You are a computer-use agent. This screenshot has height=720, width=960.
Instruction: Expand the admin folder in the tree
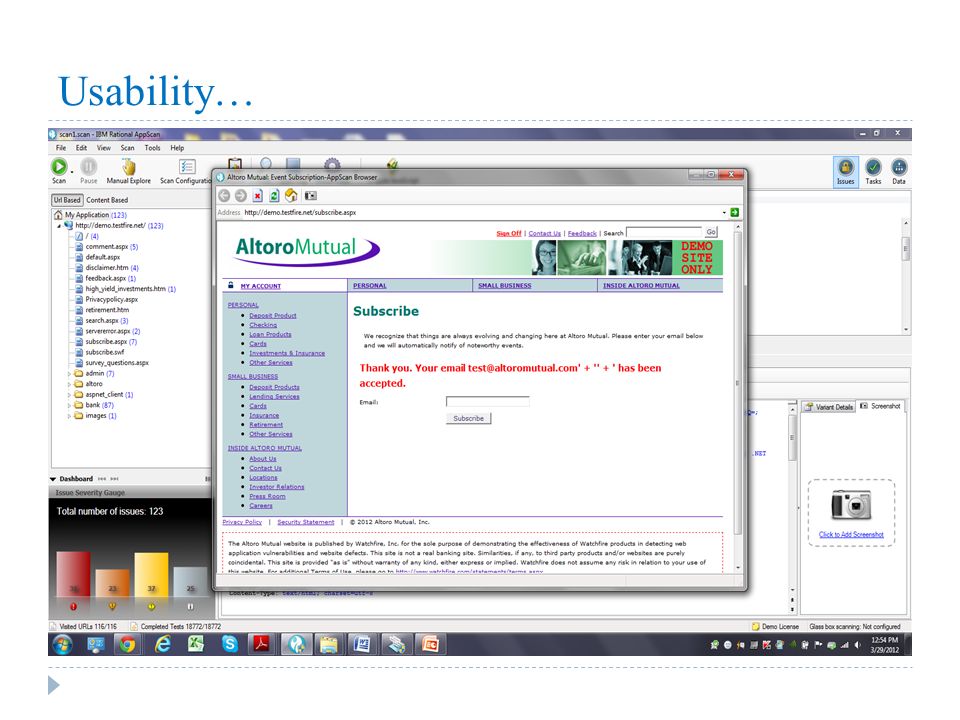pyautogui.click(x=69, y=373)
